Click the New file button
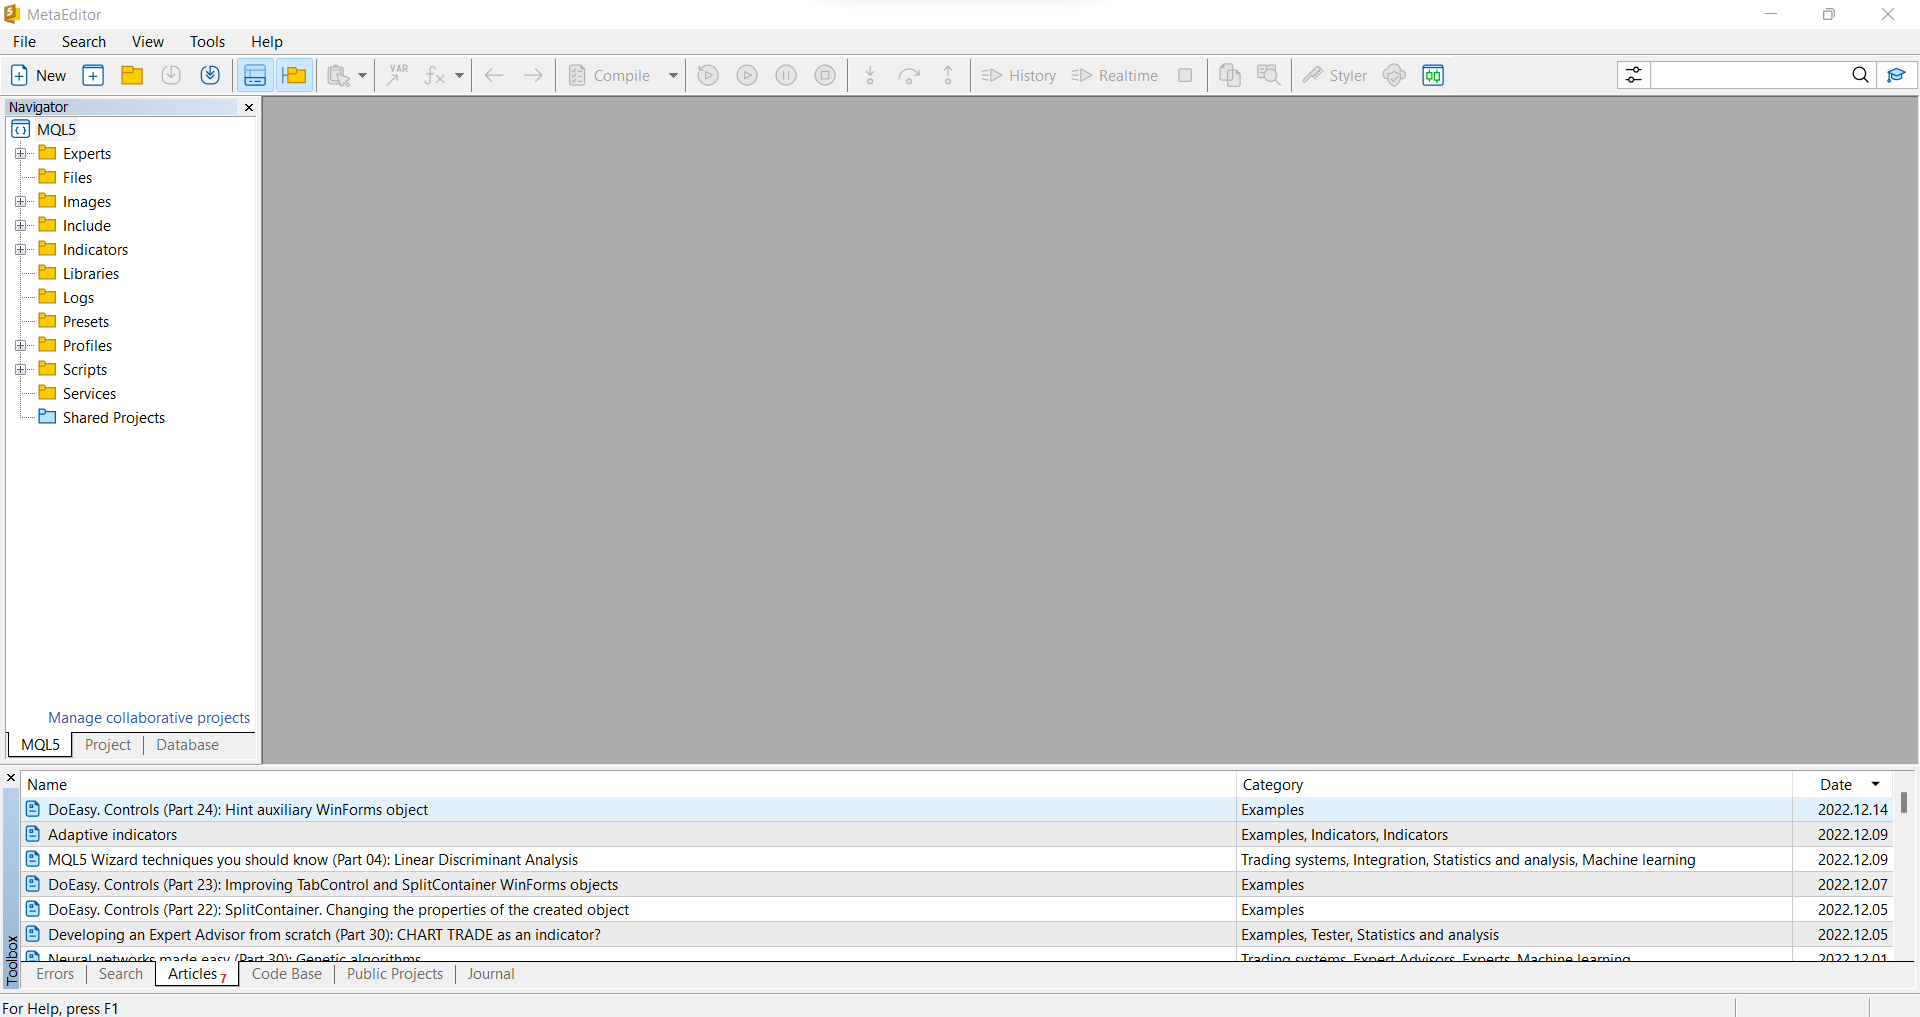The width and height of the screenshot is (1920, 1017). point(38,75)
